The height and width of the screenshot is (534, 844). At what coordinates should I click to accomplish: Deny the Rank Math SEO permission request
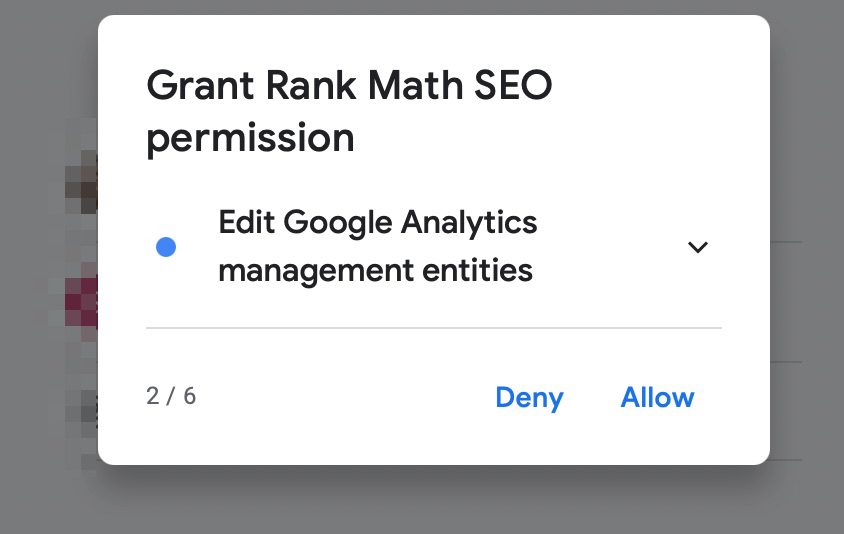coord(529,397)
